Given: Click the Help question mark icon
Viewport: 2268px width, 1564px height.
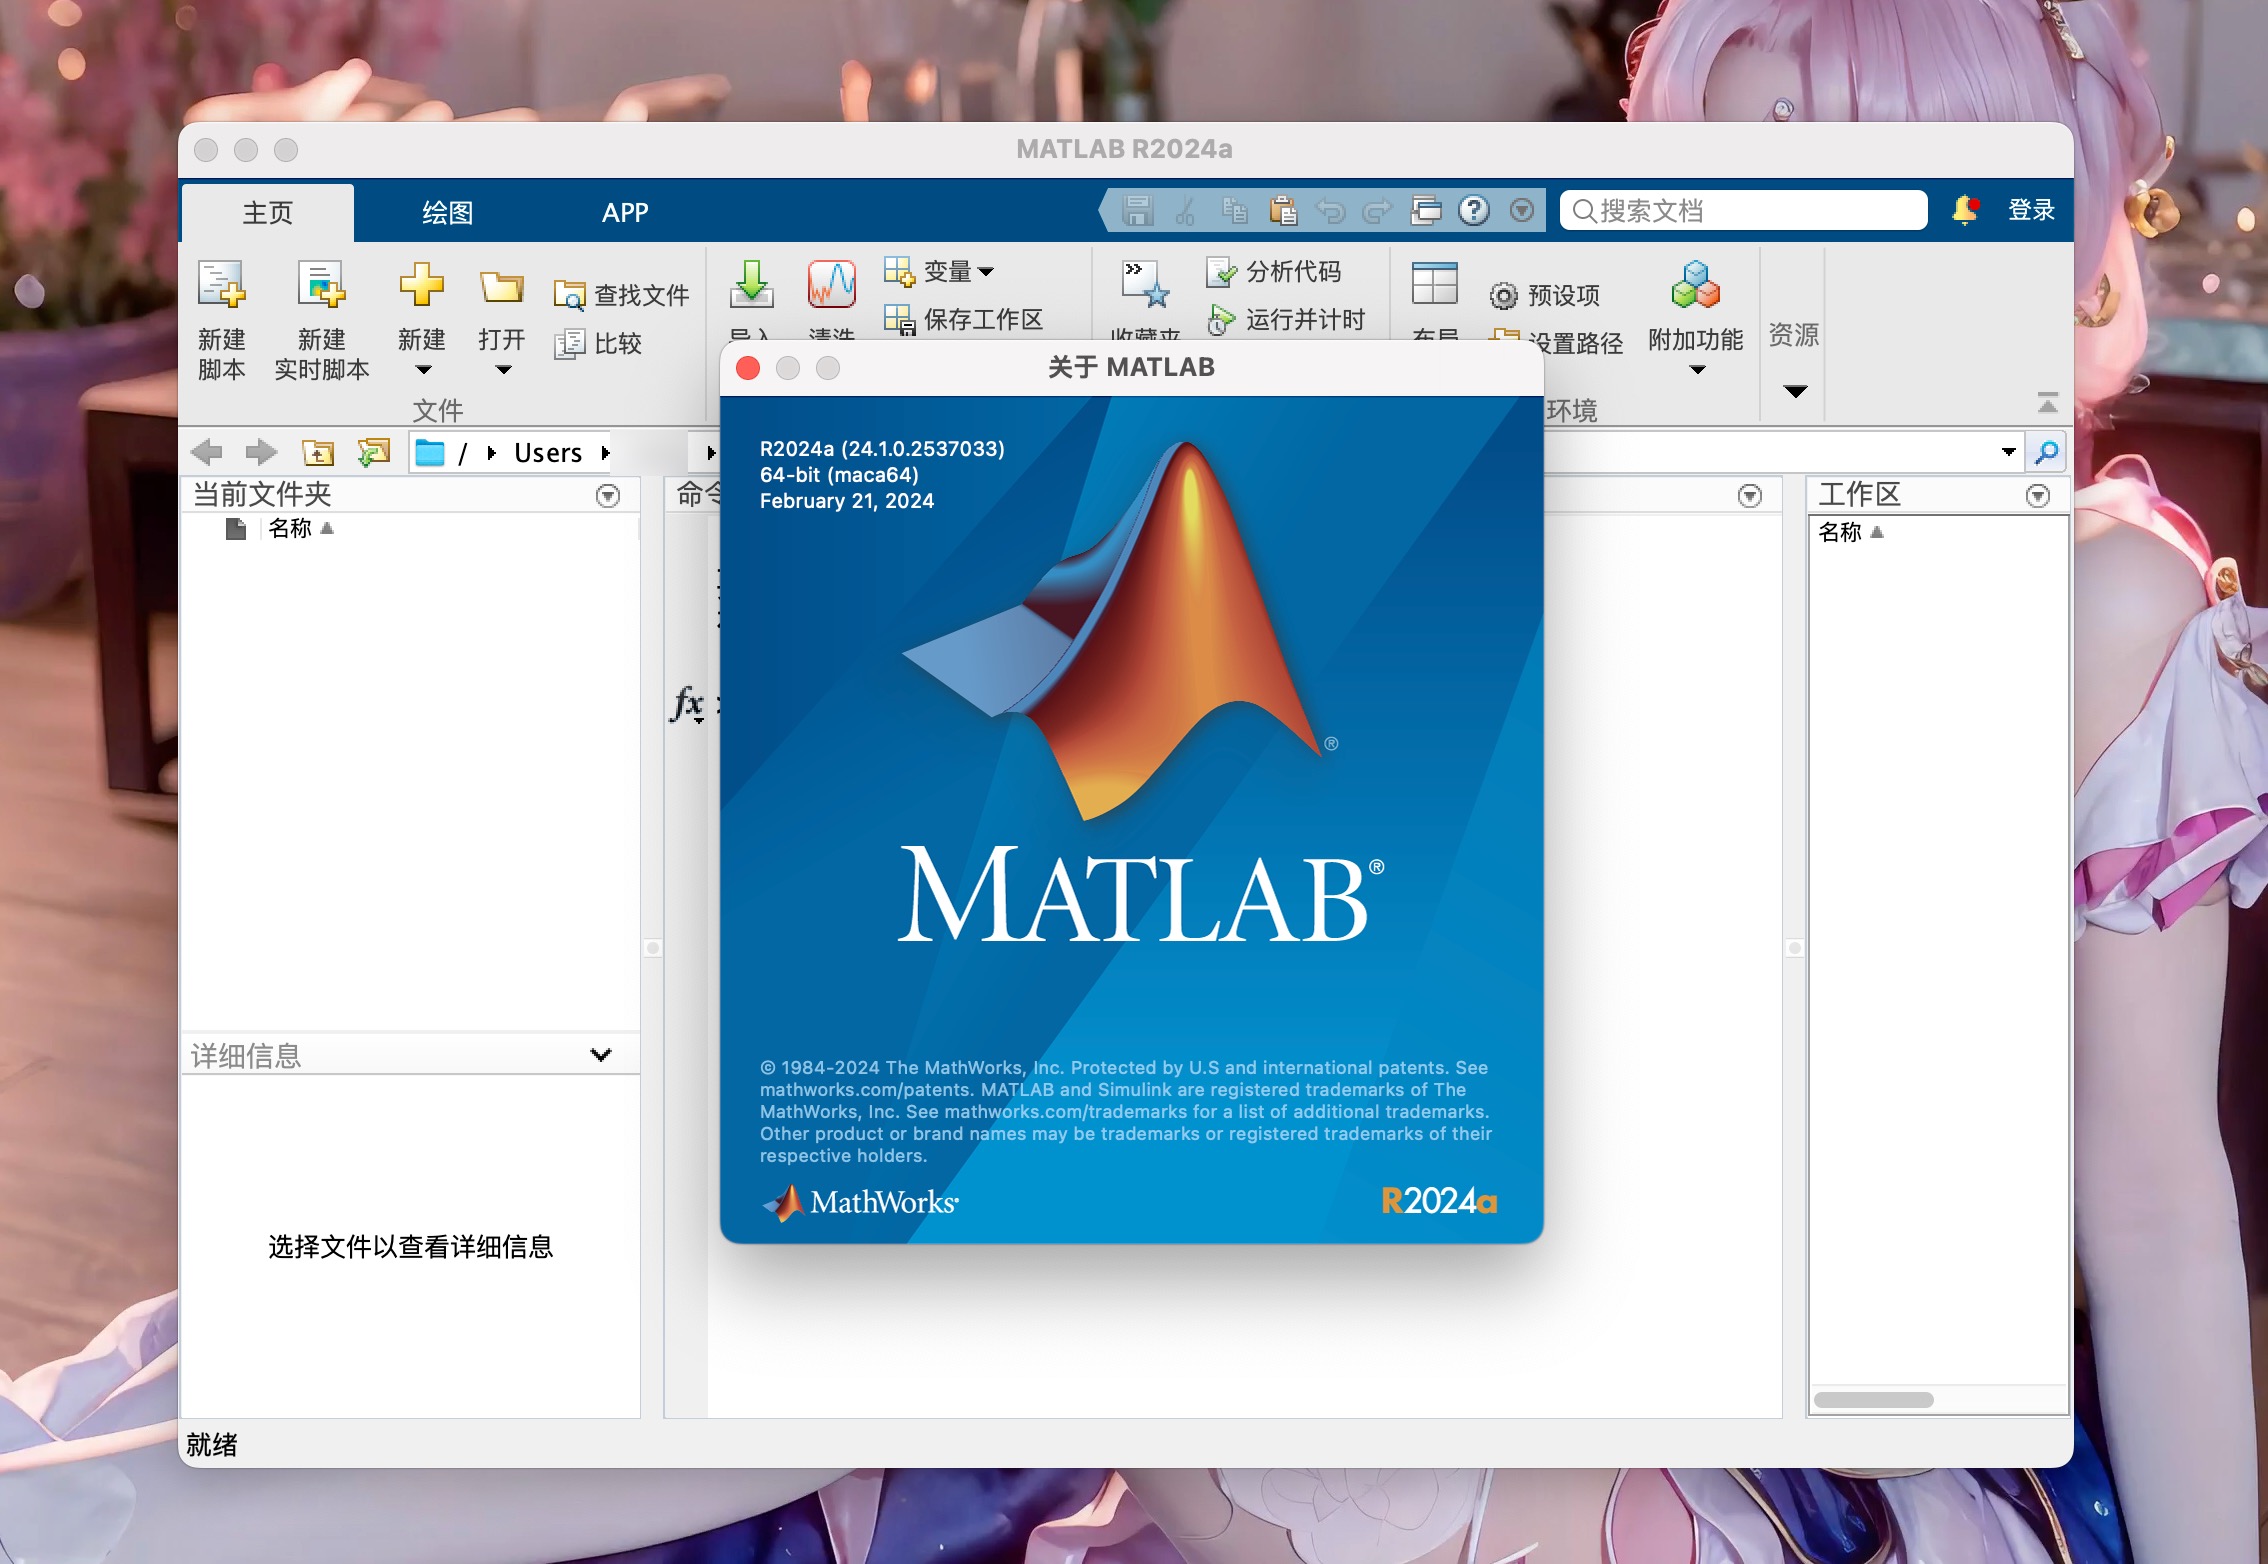Looking at the screenshot, I should [1474, 210].
